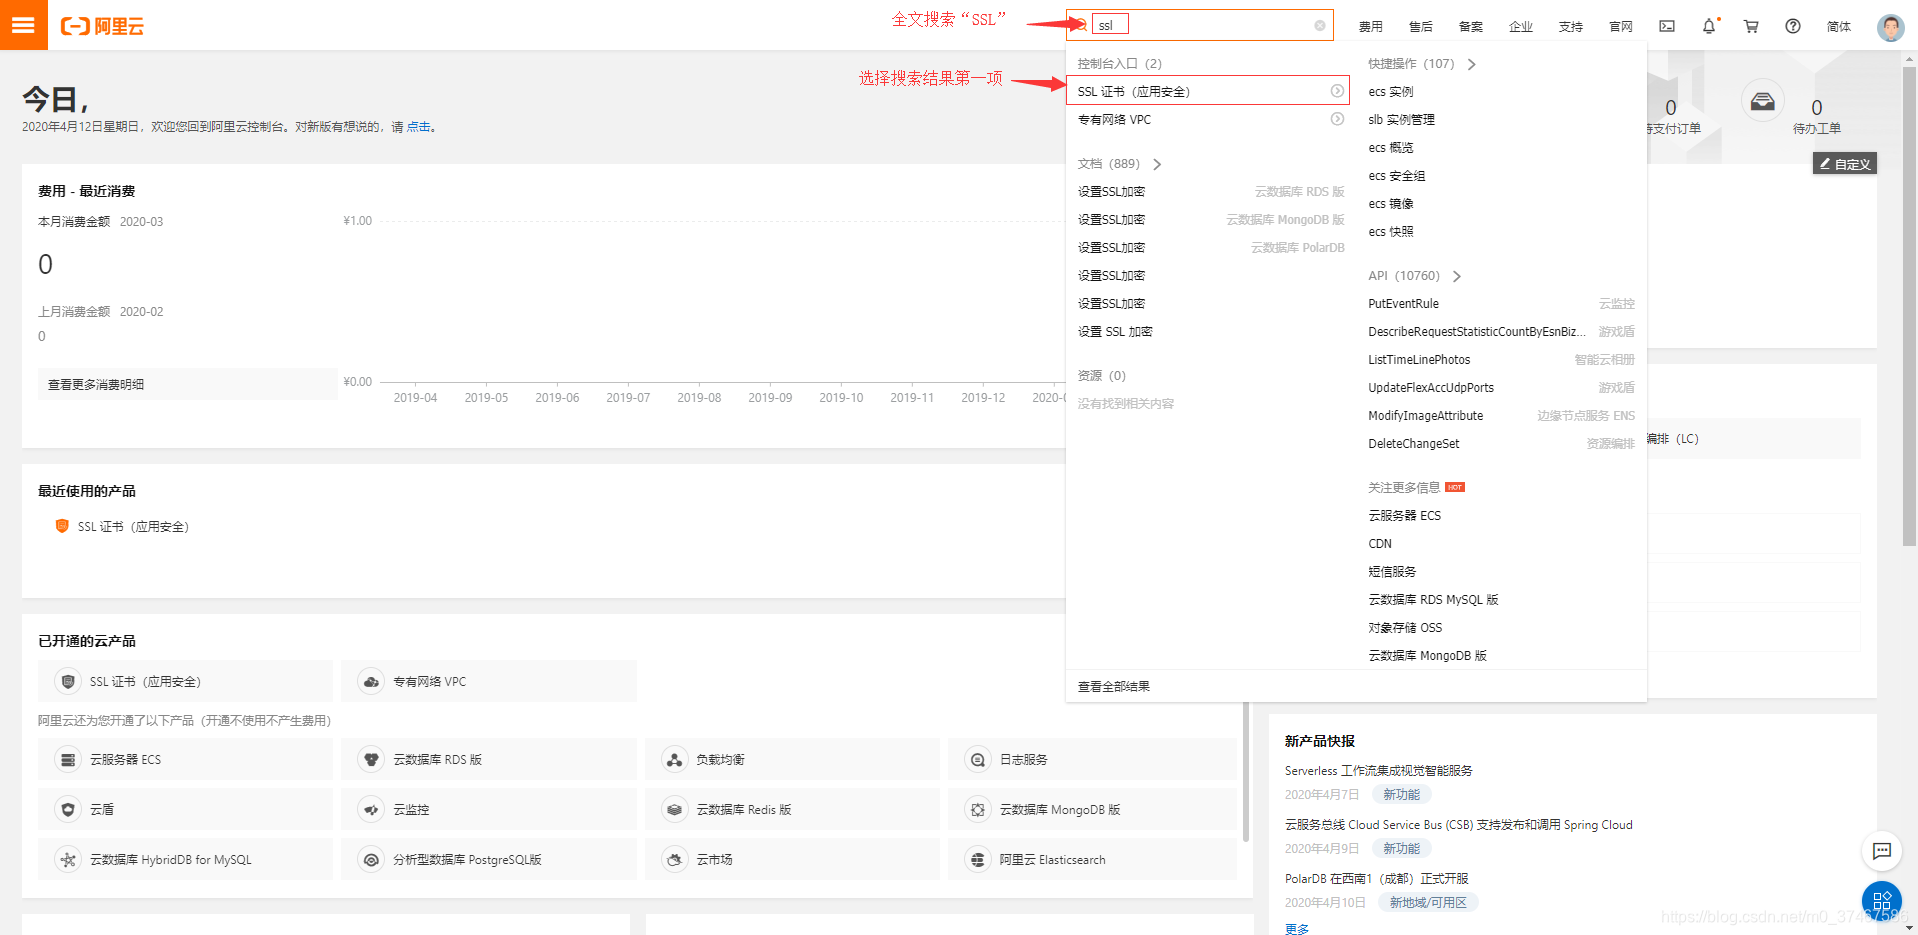Open PolarDB 在西南1（成都）正式开服 news
This screenshot has height=935, width=1918.
[x=1376, y=879]
